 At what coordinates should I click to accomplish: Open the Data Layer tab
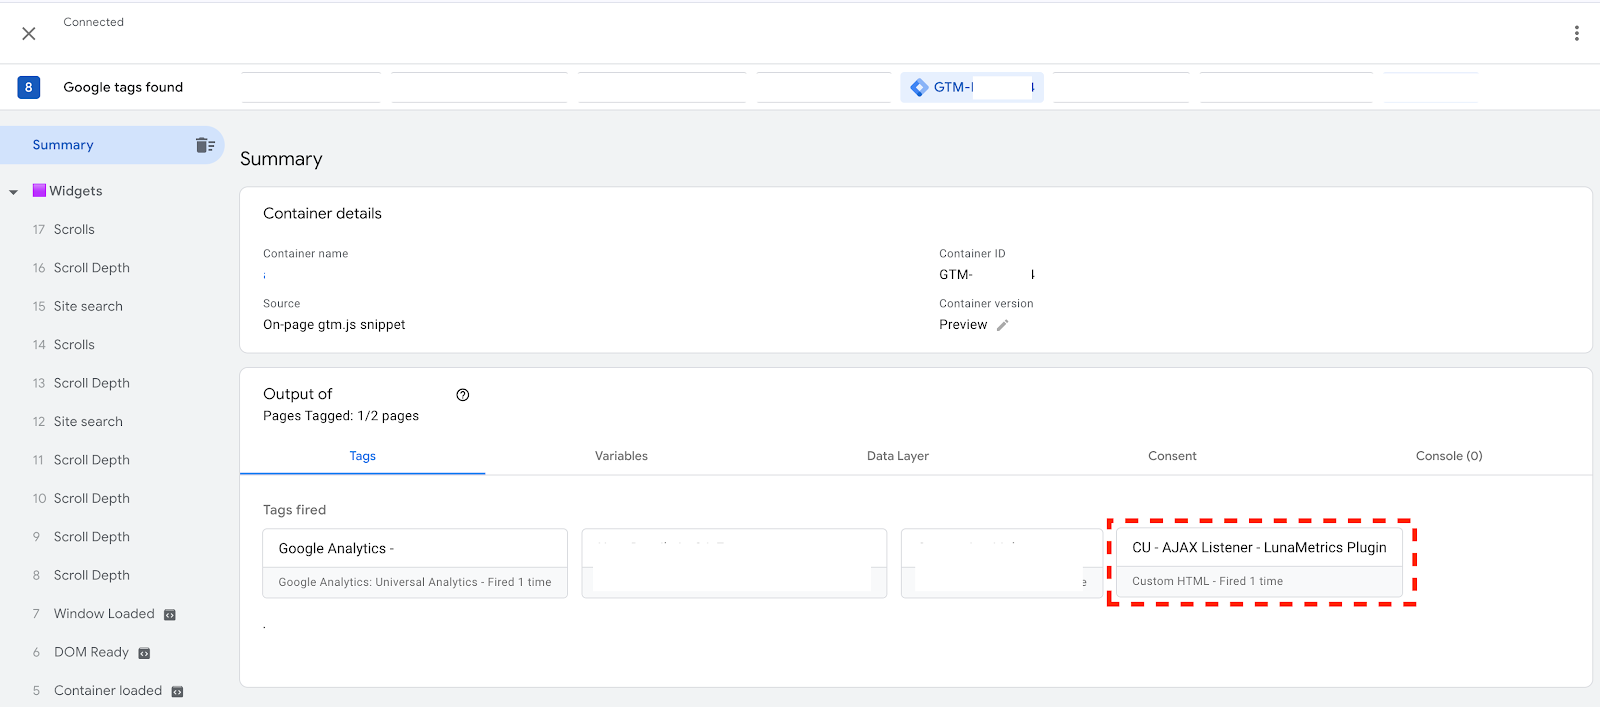[x=897, y=456]
